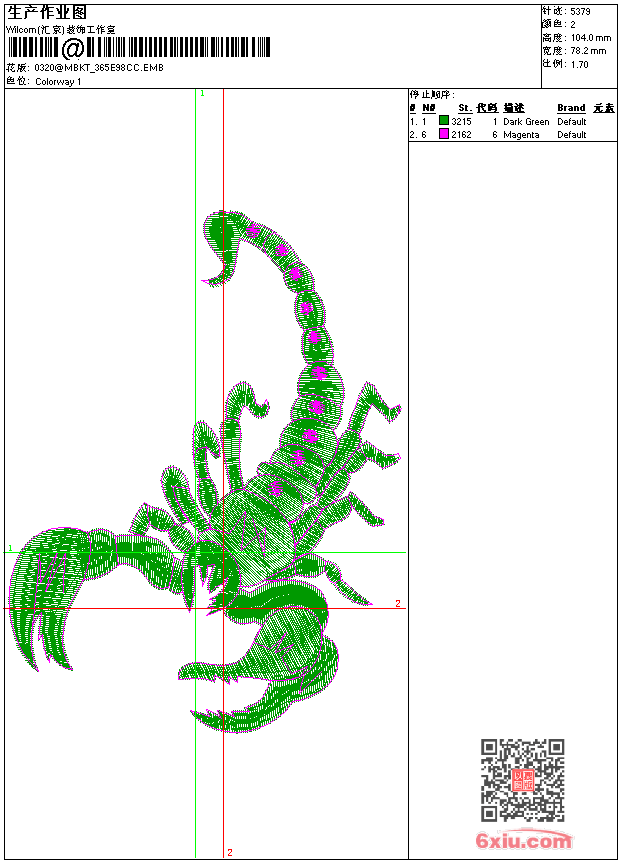The width and height of the screenshot is (620, 860).
Task: Click the Colorway 1 label
Action: [58, 82]
